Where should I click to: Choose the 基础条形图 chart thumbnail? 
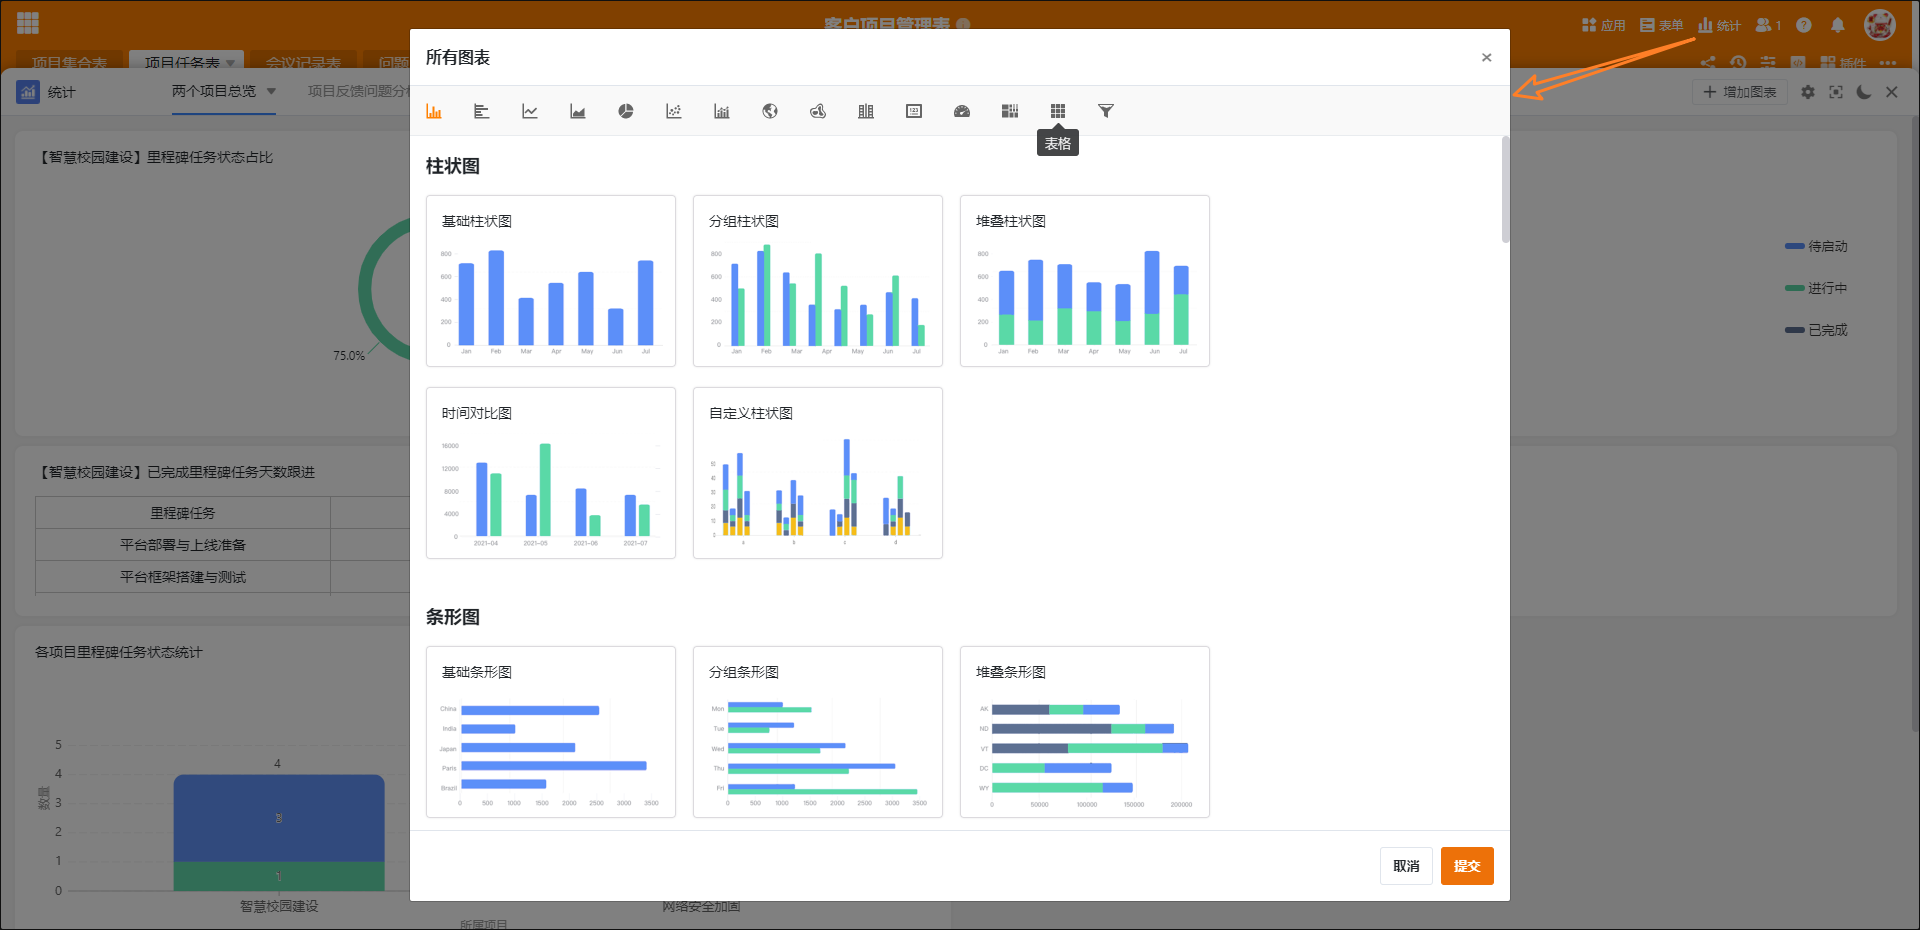[551, 732]
